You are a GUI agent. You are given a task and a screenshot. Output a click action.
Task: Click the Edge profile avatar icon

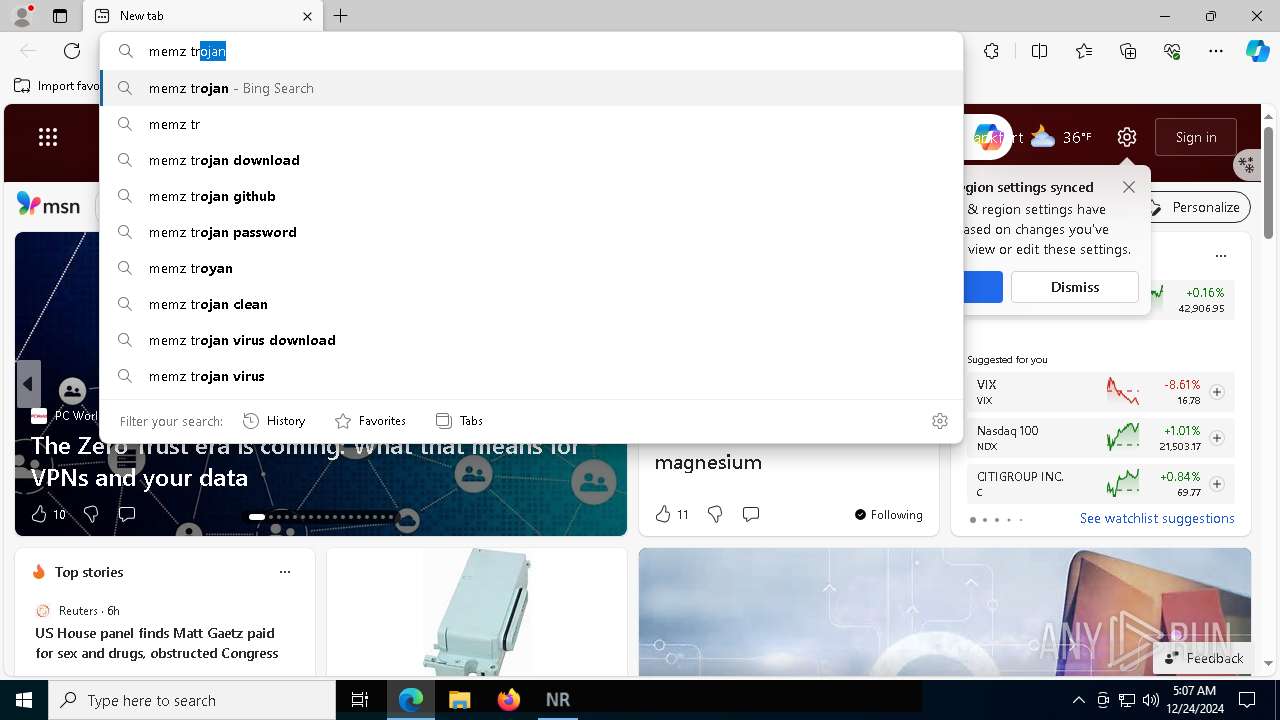(22, 16)
